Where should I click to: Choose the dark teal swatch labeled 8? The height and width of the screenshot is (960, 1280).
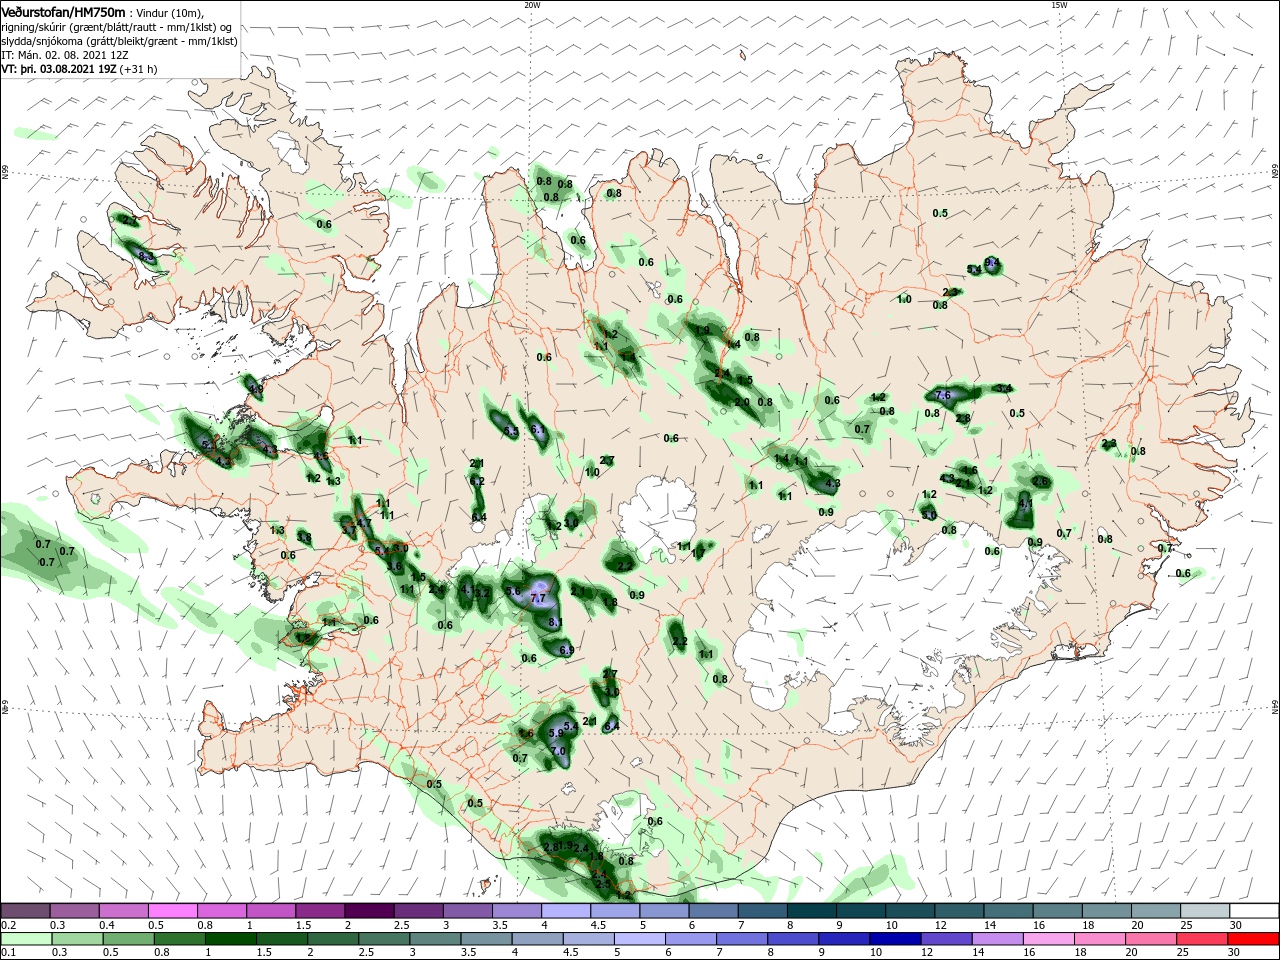(x=811, y=911)
